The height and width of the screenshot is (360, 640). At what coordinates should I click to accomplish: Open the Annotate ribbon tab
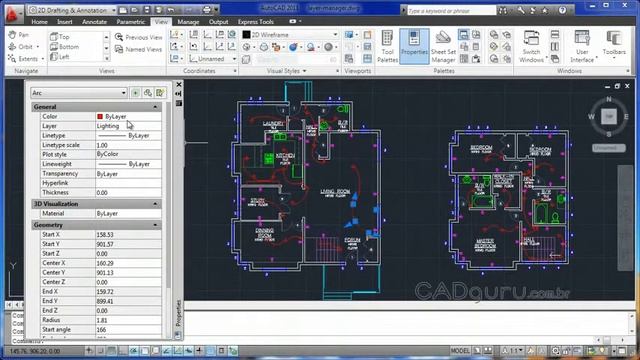[94, 22]
